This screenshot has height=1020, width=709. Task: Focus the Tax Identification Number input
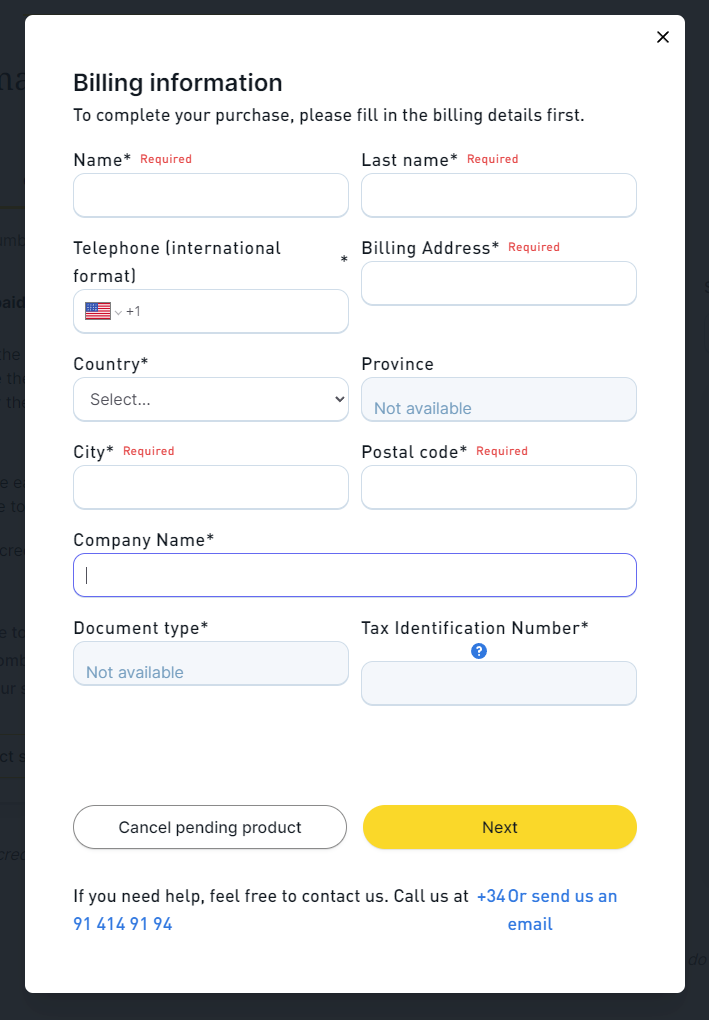pos(498,683)
